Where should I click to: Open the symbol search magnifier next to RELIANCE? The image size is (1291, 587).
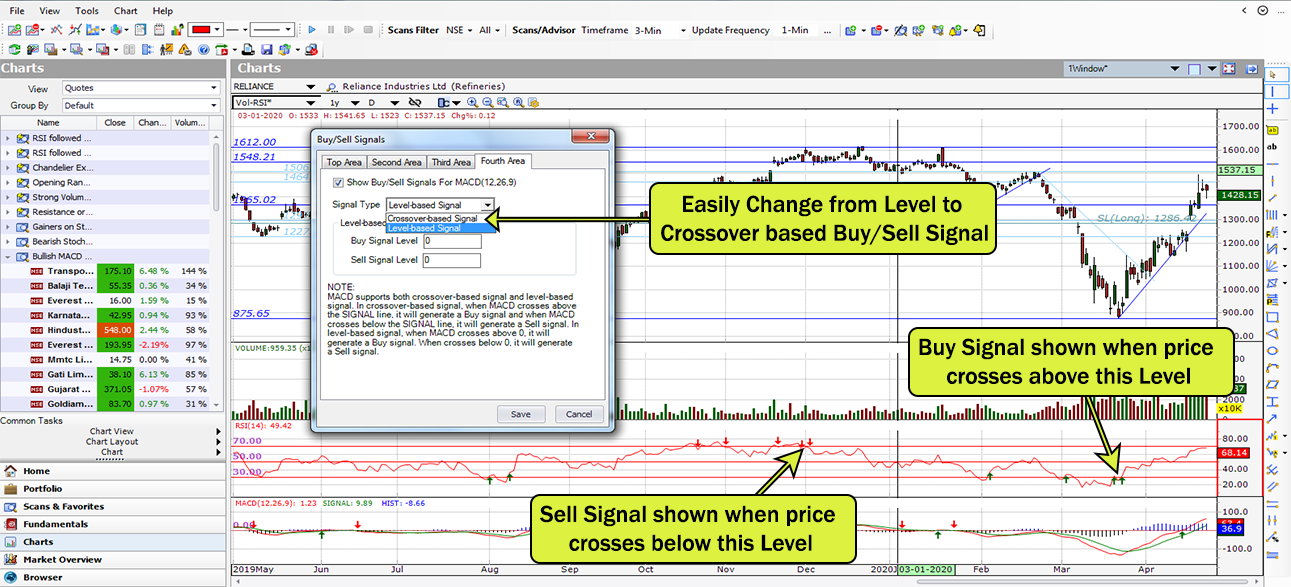pyautogui.click(x=331, y=86)
